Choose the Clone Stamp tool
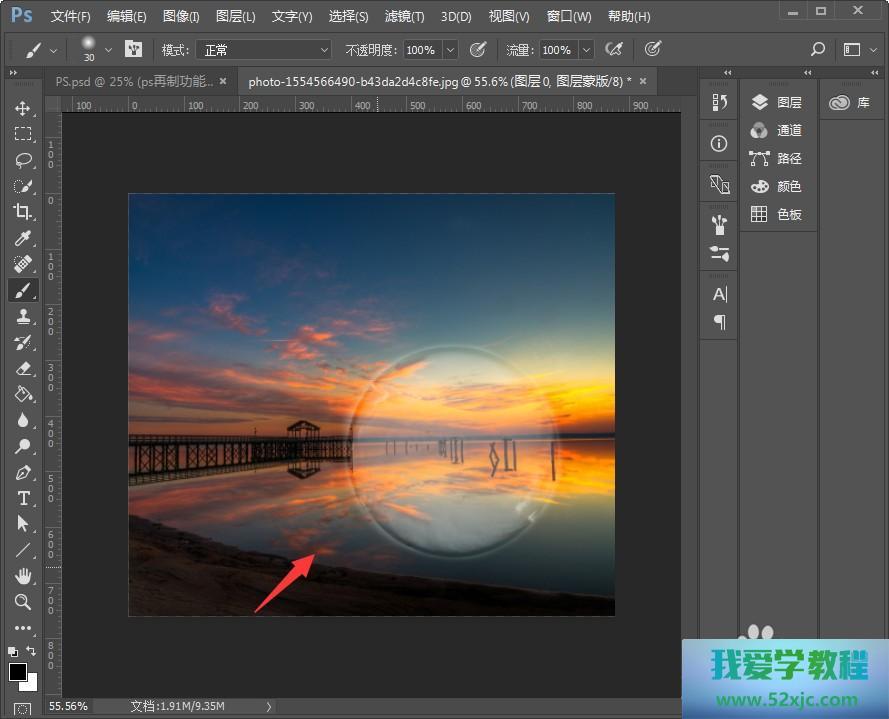This screenshot has height=719, width=889. 22,316
